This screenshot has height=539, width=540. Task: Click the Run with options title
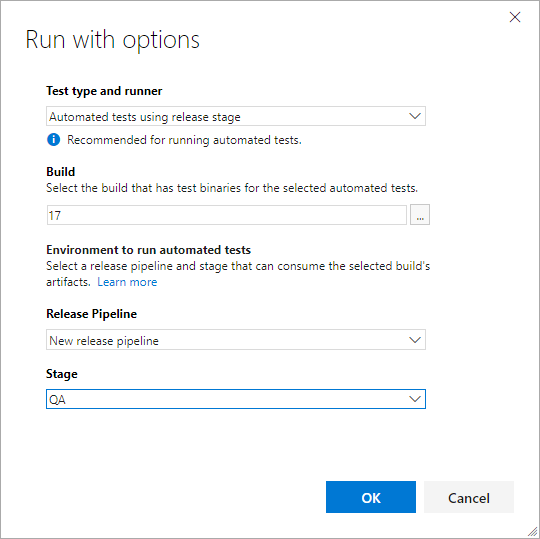click(x=113, y=40)
